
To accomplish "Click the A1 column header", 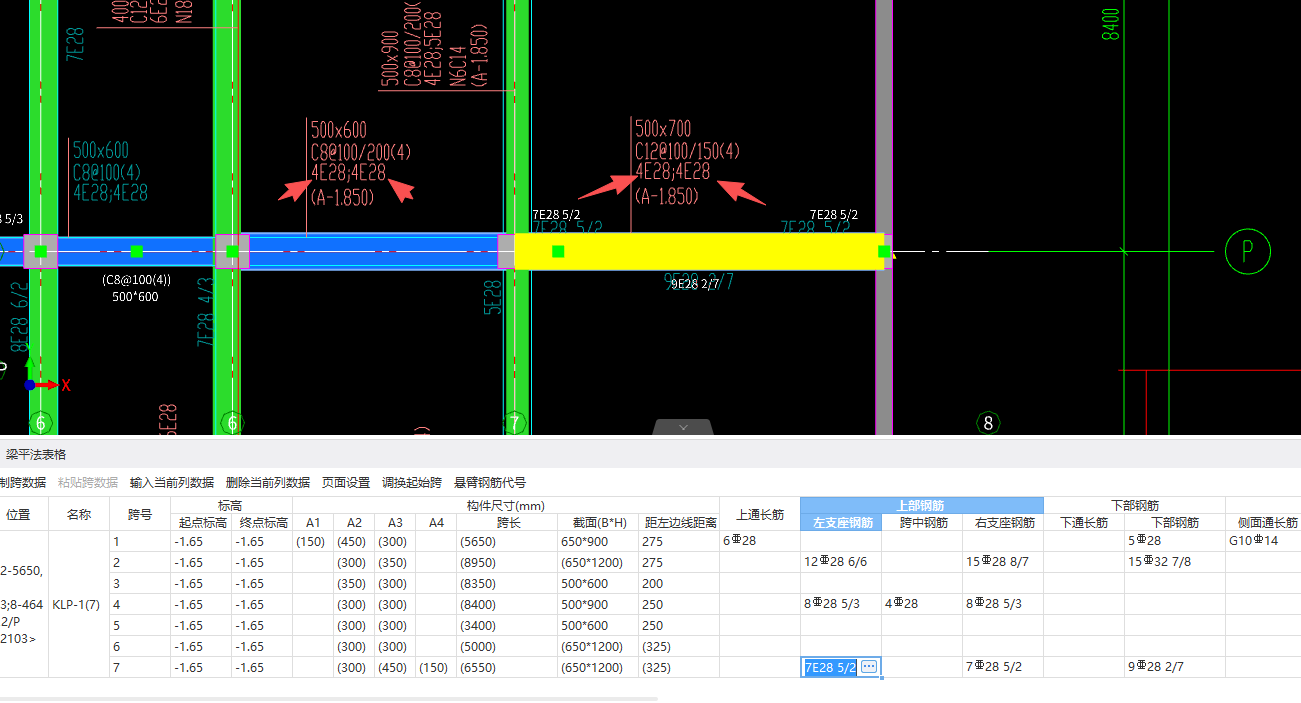I will click(313, 522).
